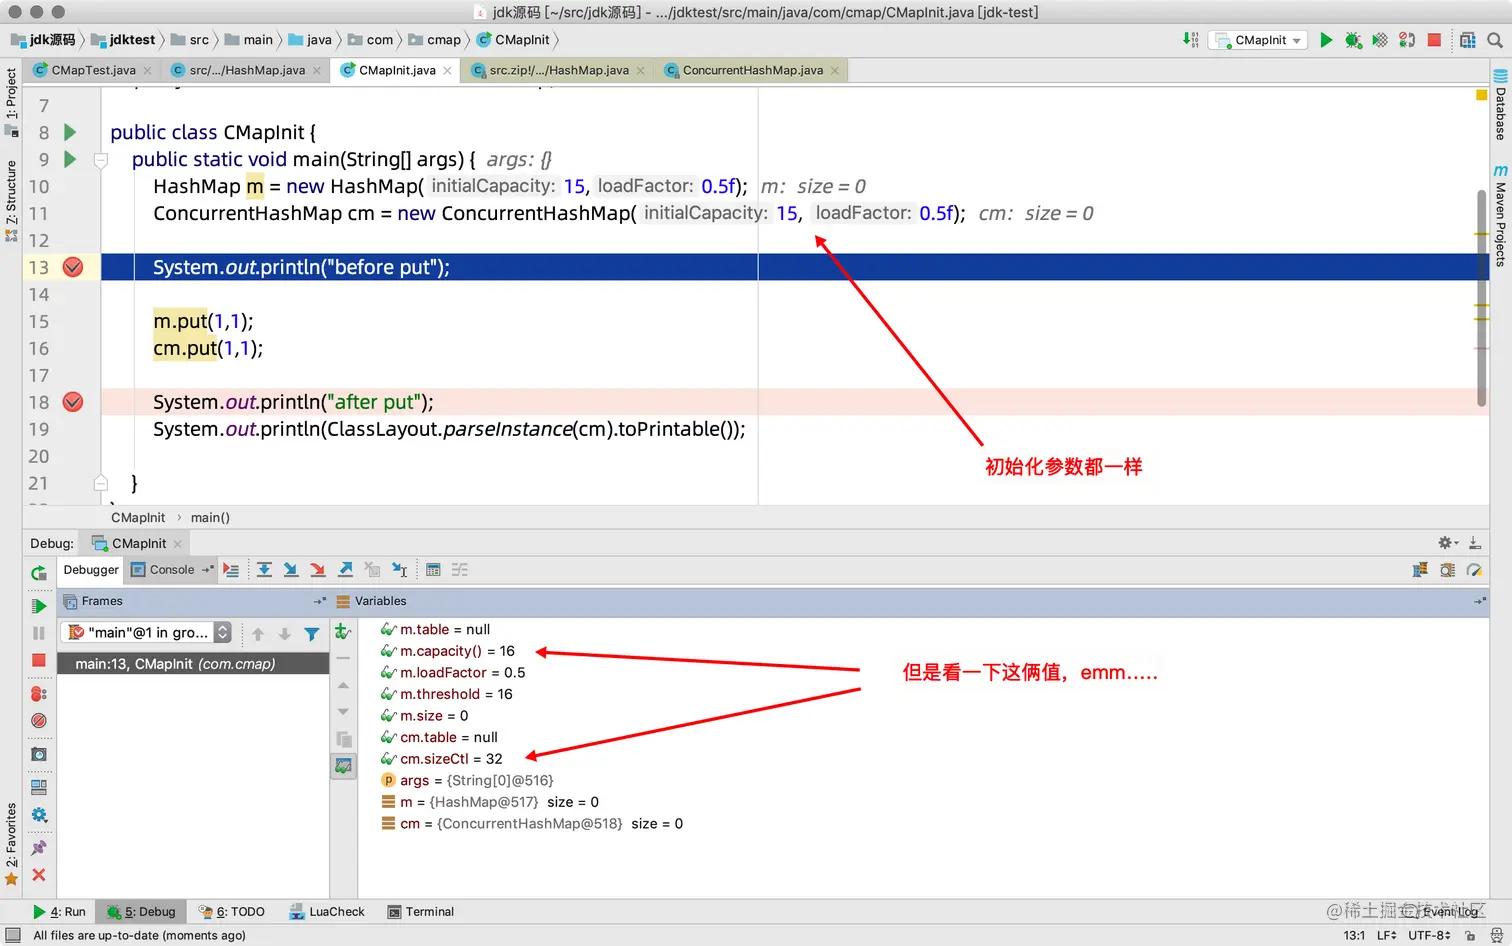
Task: Open the Terminal tool window
Action: (421, 912)
